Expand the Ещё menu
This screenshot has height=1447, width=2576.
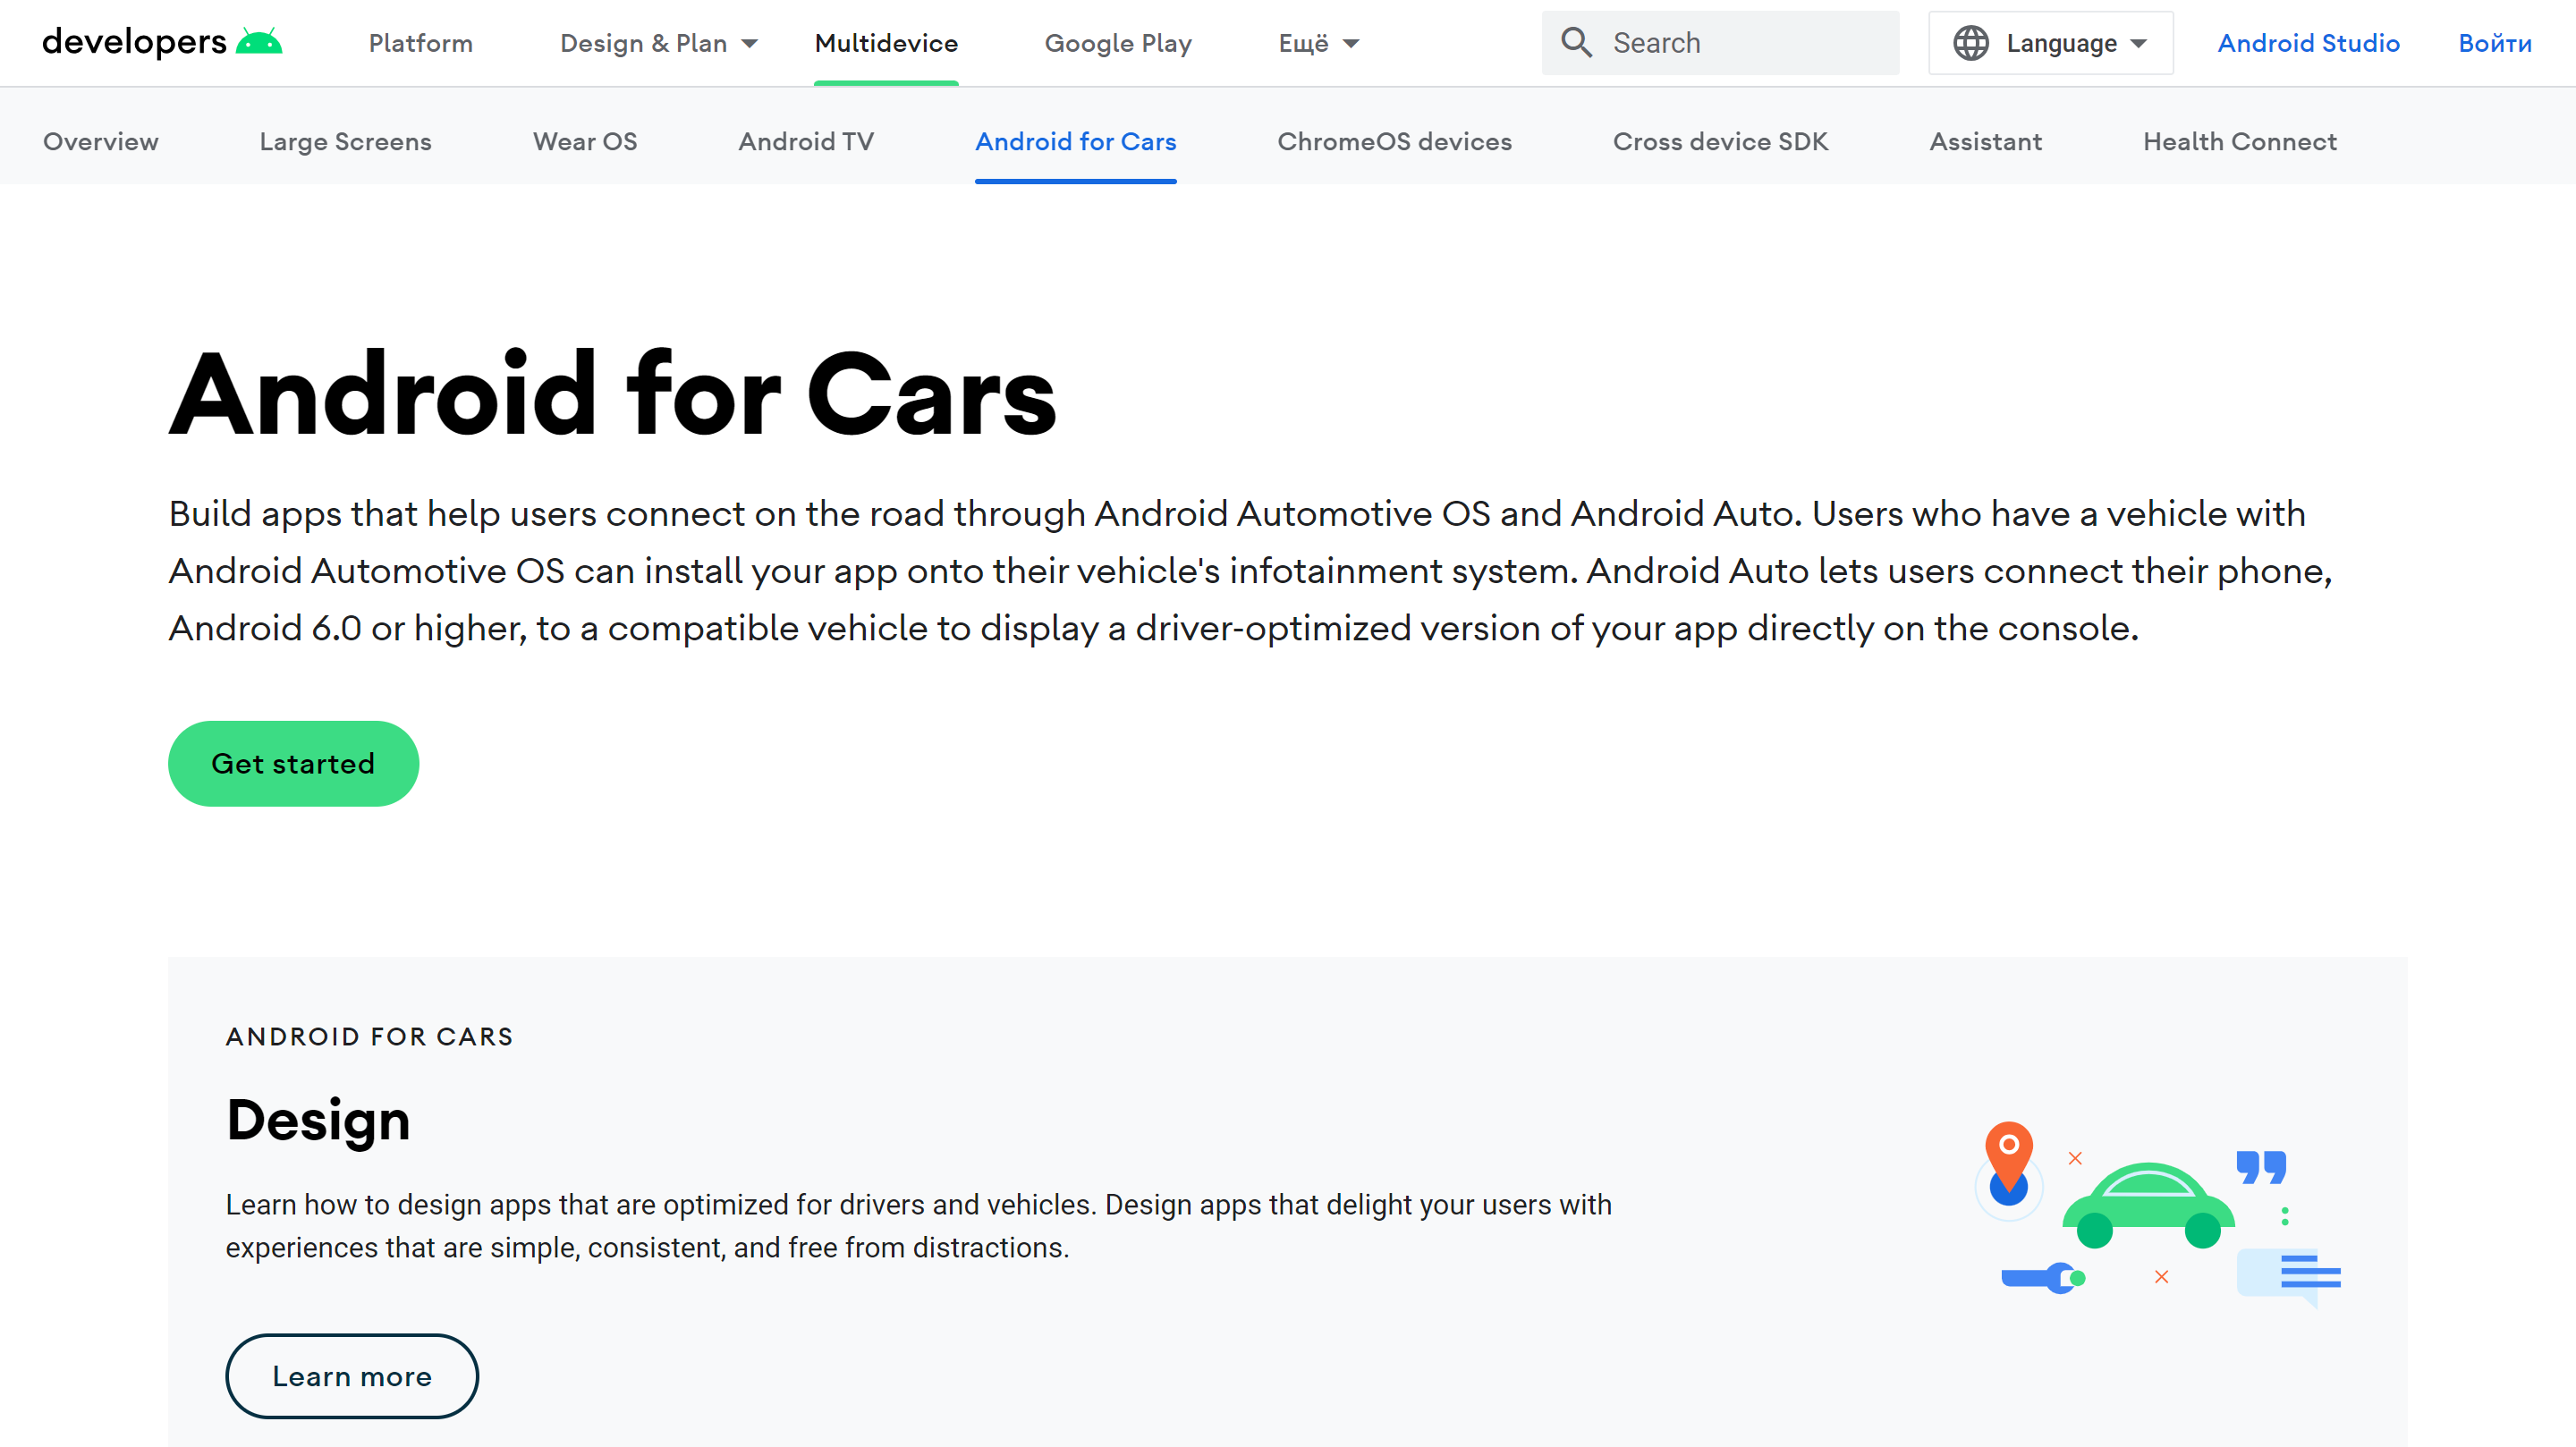(x=1318, y=43)
